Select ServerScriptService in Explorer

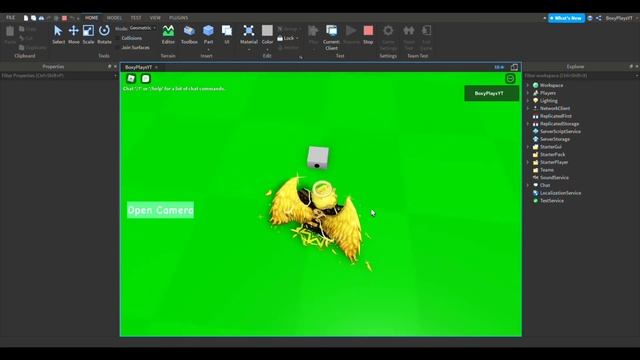pos(560,131)
